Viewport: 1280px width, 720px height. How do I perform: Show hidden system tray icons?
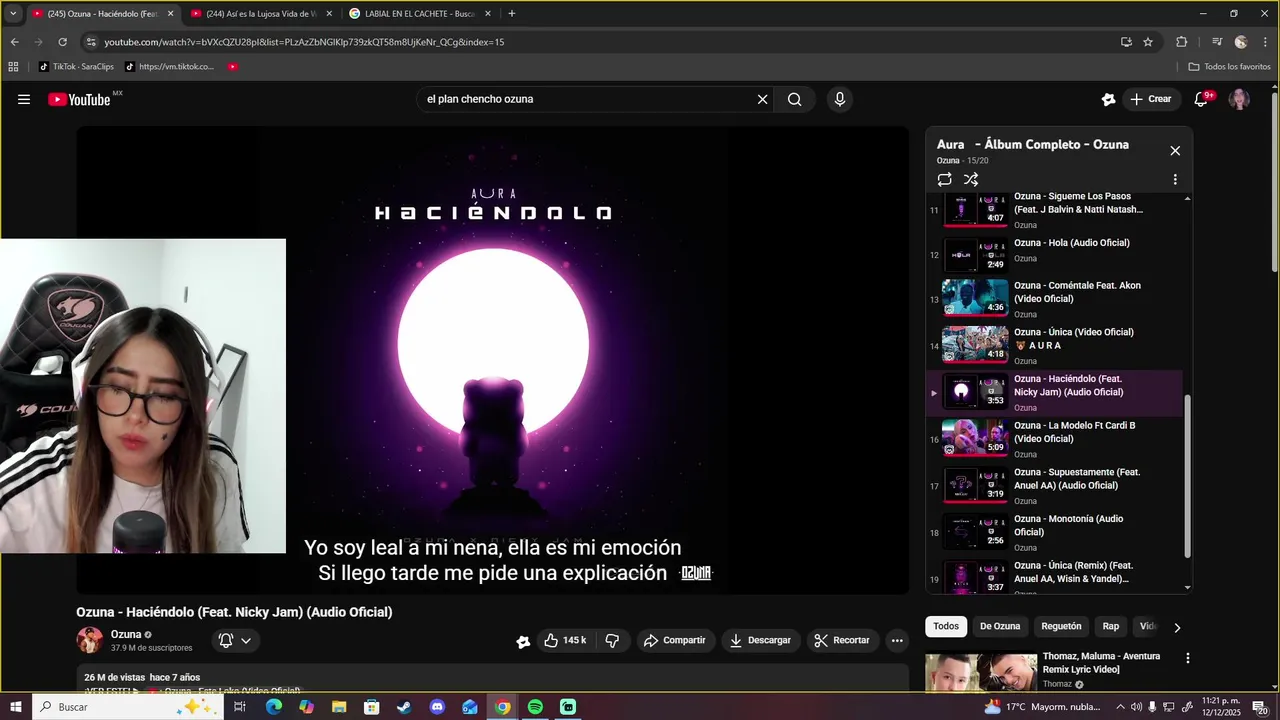click(x=1120, y=707)
